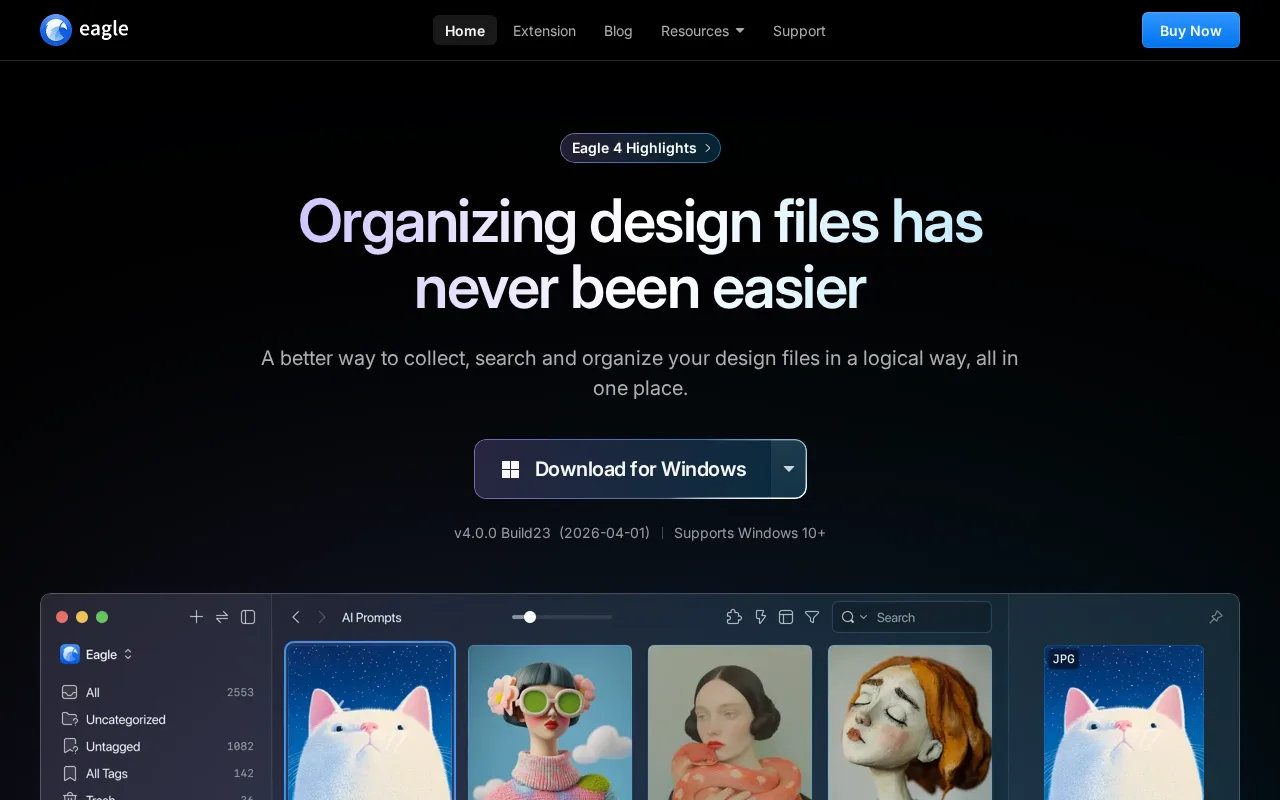The image size is (1280, 800).
Task: Click the Supports Windows 10+ text
Action: point(750,533)
